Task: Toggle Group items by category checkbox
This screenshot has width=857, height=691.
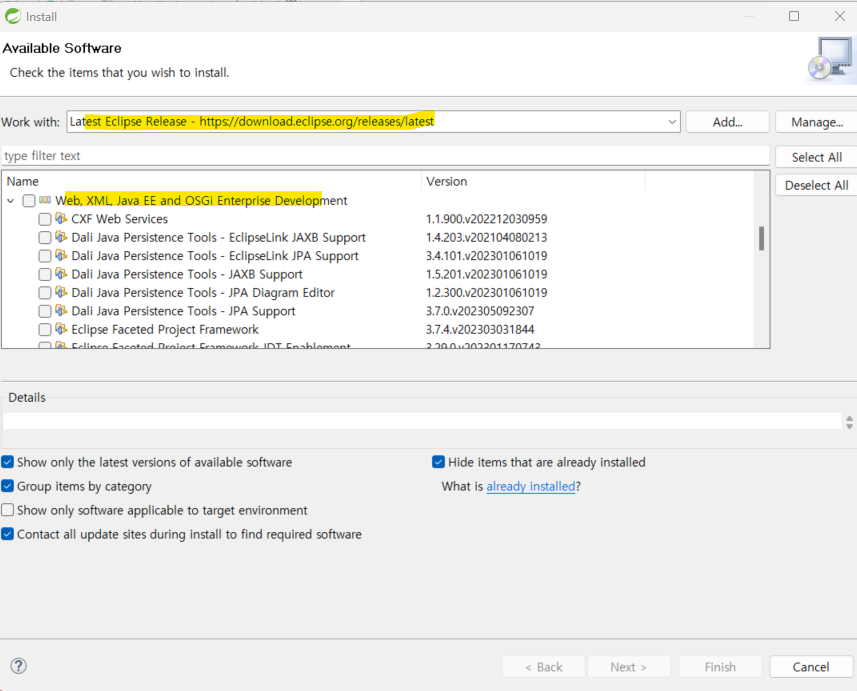Action: [8, 486]
